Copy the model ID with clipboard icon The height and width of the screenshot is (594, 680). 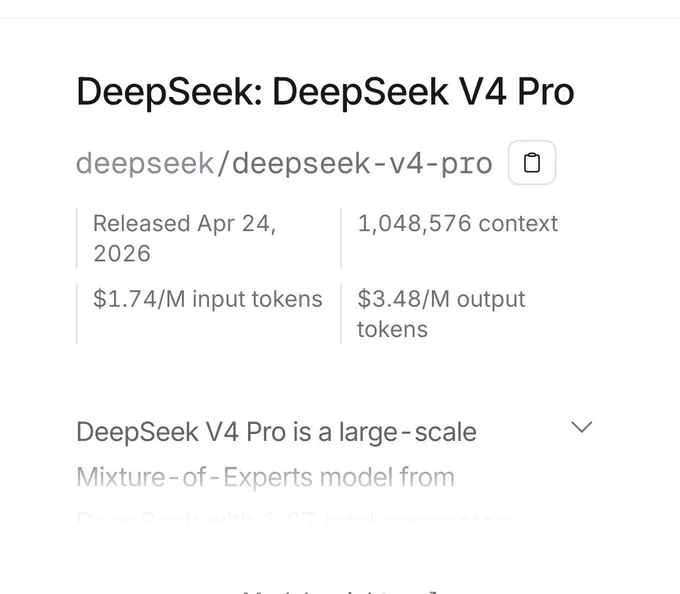tap(532, 163)
